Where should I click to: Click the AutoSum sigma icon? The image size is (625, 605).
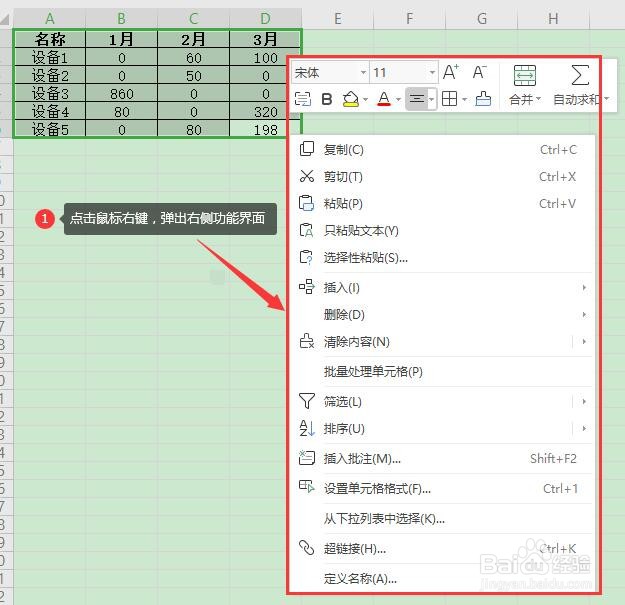580,75
